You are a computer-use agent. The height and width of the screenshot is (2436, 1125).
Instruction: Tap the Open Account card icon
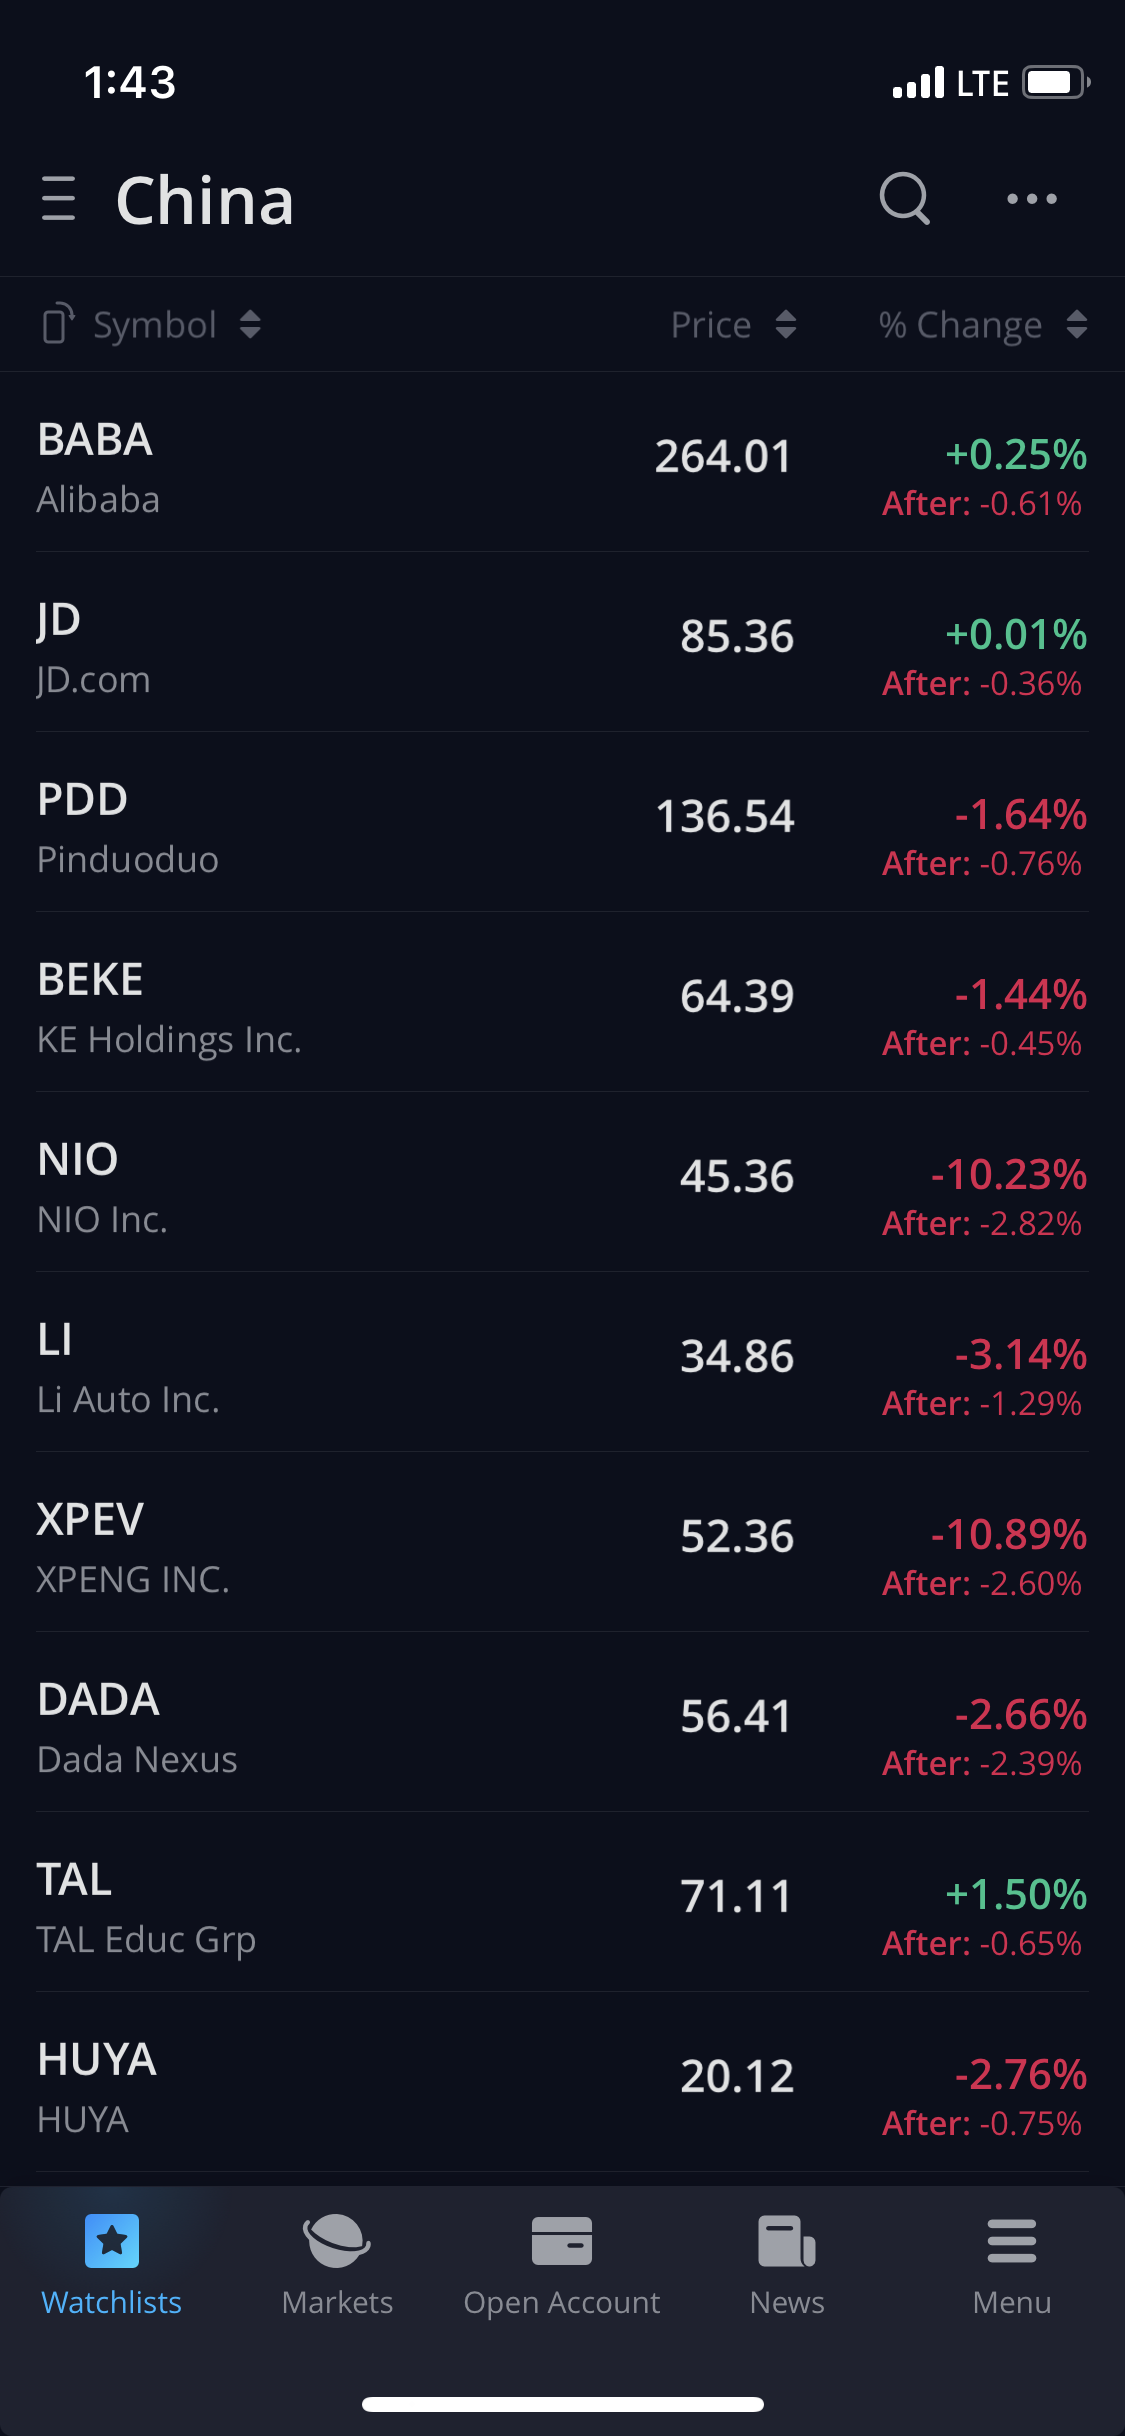(562, 2240)
